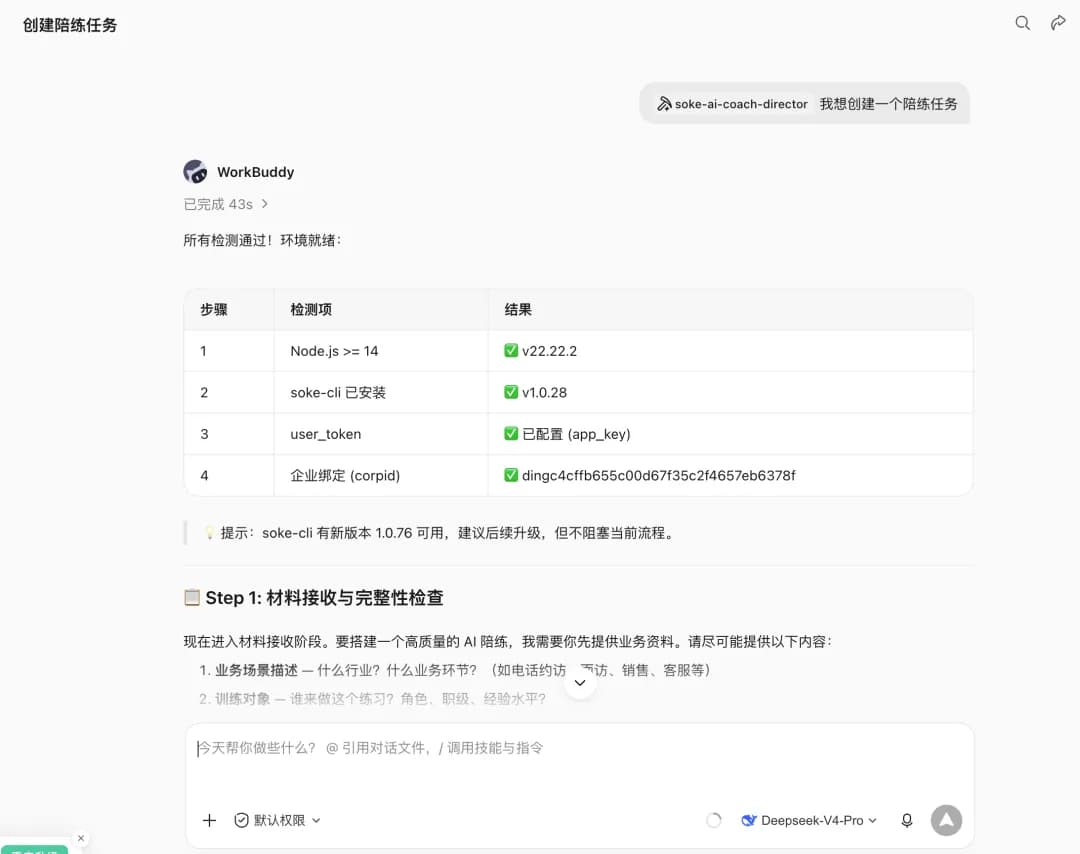Click the 所有检测通过 status line

pyautogui.click(x=262, y=240)
